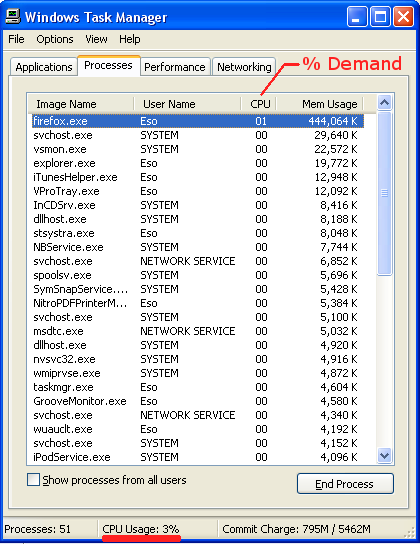Select the InCDSrv.exe process
420x544 pixels.
(x=198, y=205)
